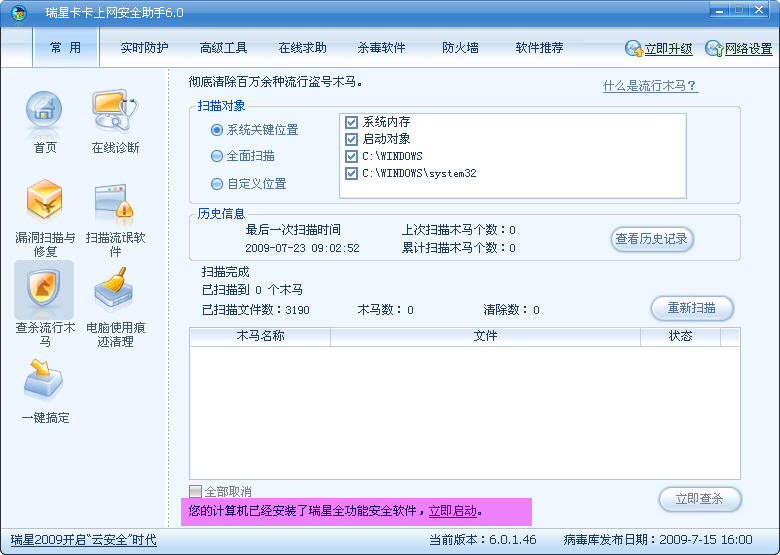The image size is (780, 555).
Task: Click the scan time 2009-07-23 09:02:52
Action: (x=302, y=248)
